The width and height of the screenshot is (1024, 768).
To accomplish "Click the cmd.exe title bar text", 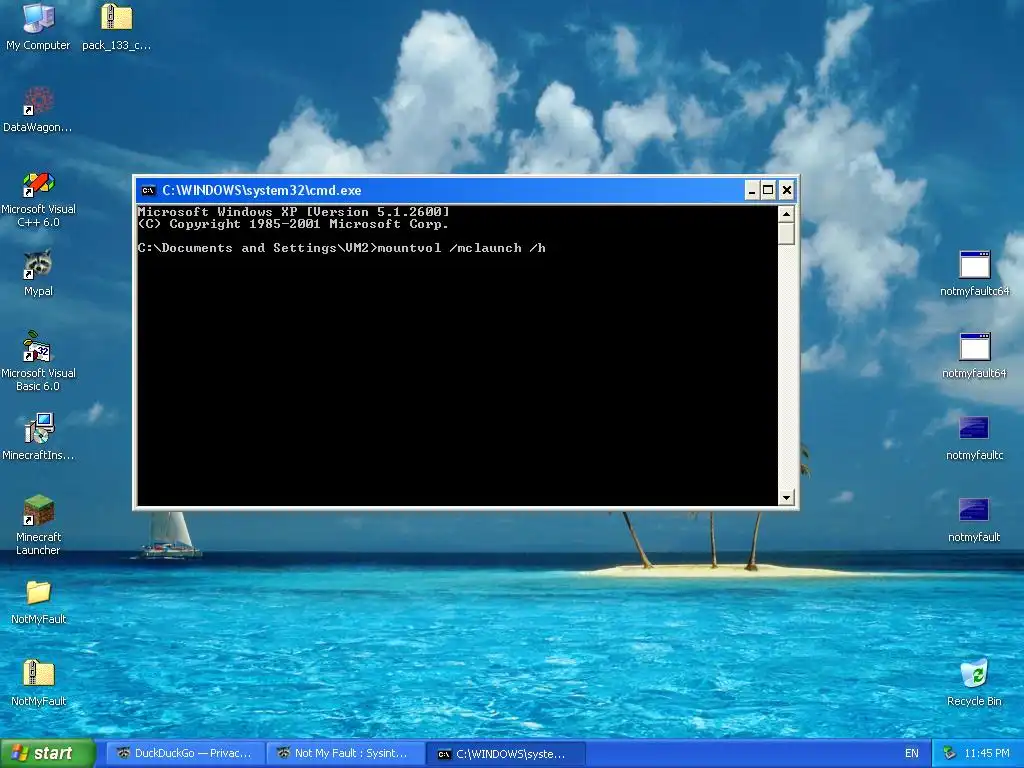I will click(261, 191).
